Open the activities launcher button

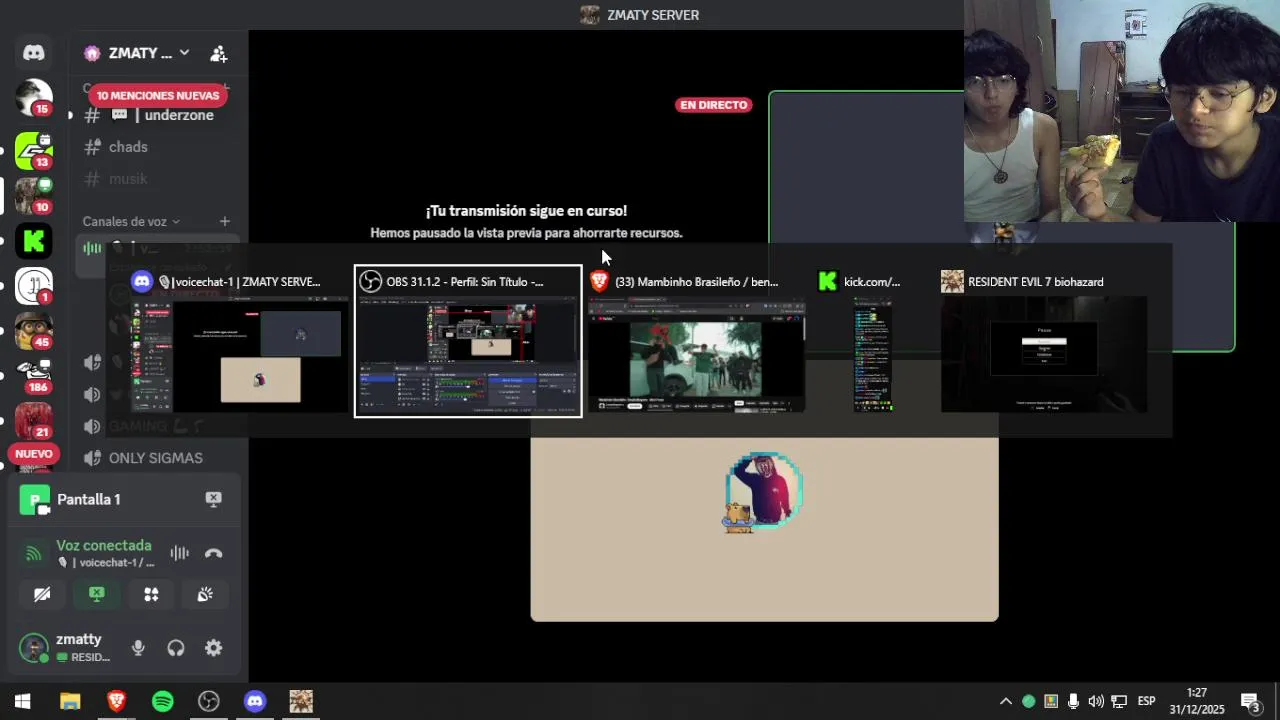pyautogui.click(x=151, y=595)
